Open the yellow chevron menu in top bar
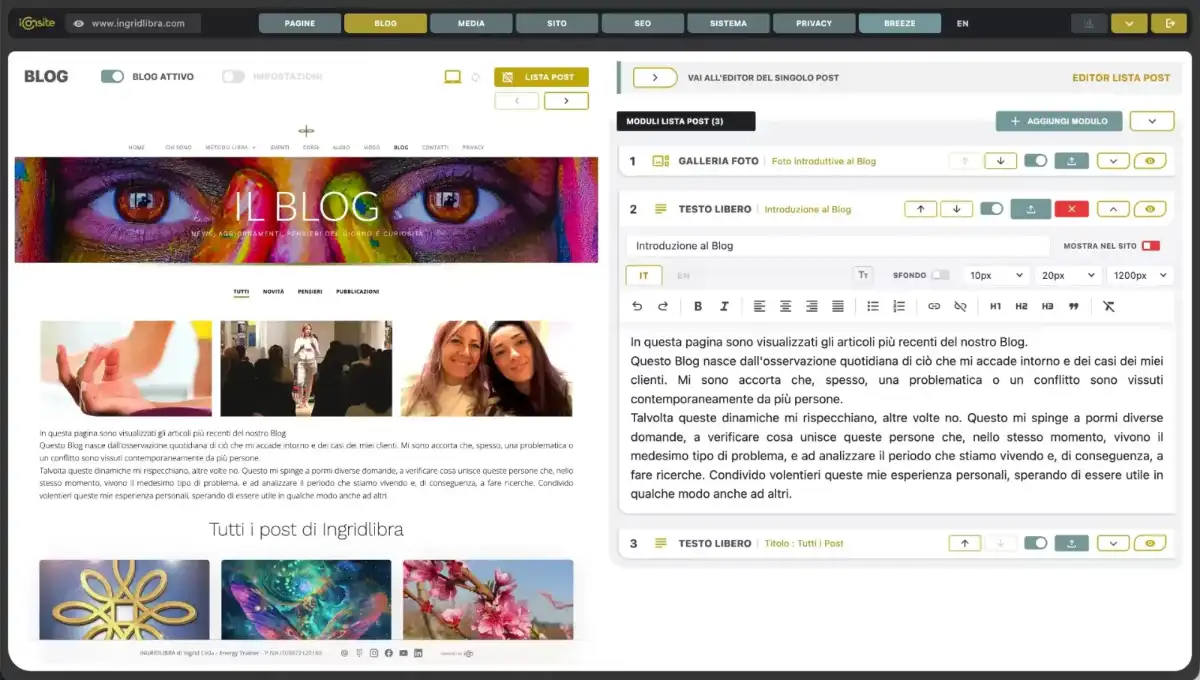The image size is (1200, 680). [x=1129, y=23]
